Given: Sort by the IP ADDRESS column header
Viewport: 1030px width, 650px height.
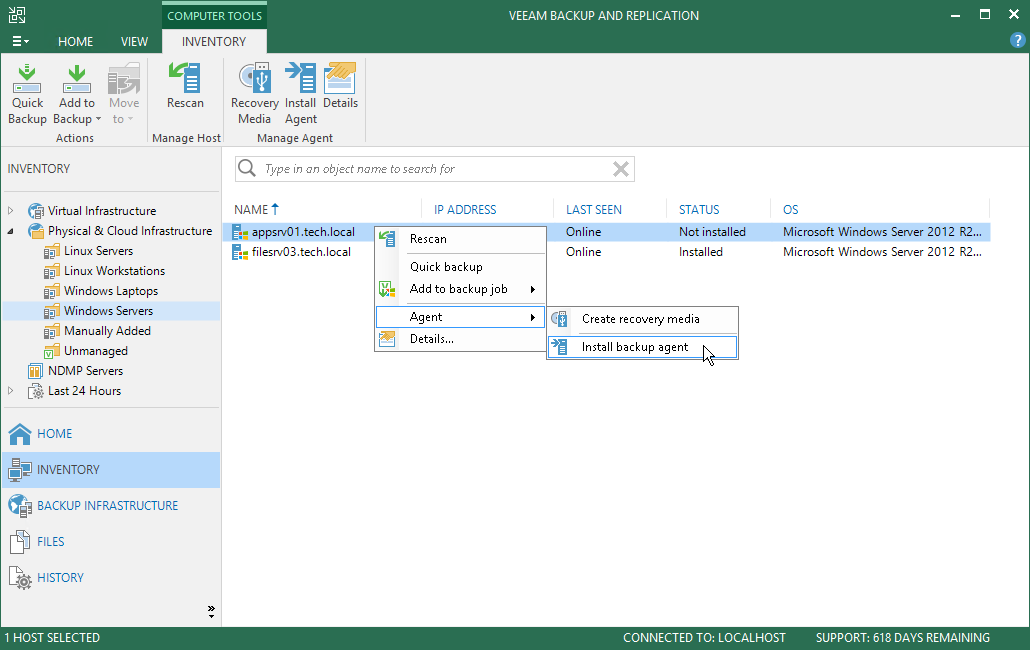Looking at the screenshot, I should tap(465, 209).
